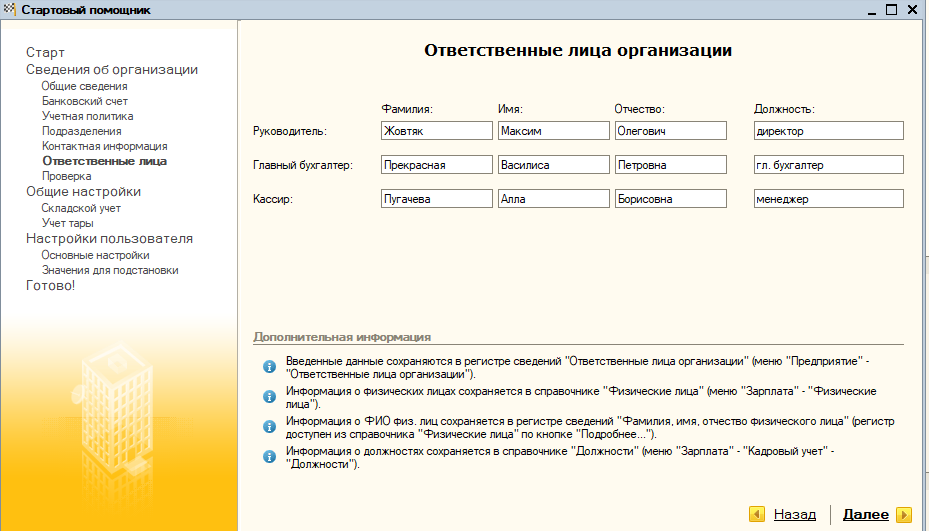Click the back arrow icon beside Назад
929x531 pixels.
click(757, 514)
